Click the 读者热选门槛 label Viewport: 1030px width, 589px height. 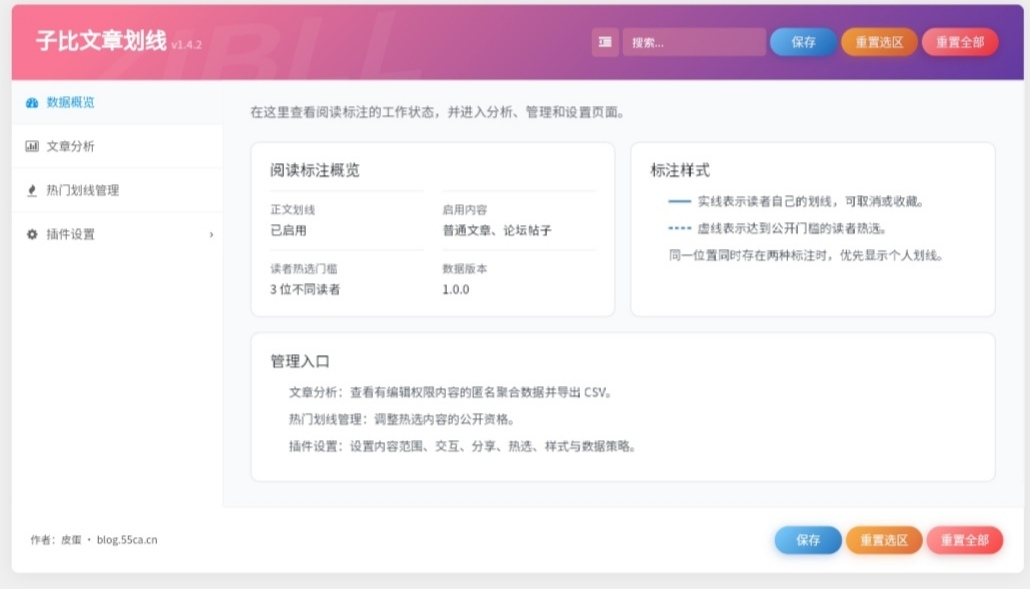303,269
